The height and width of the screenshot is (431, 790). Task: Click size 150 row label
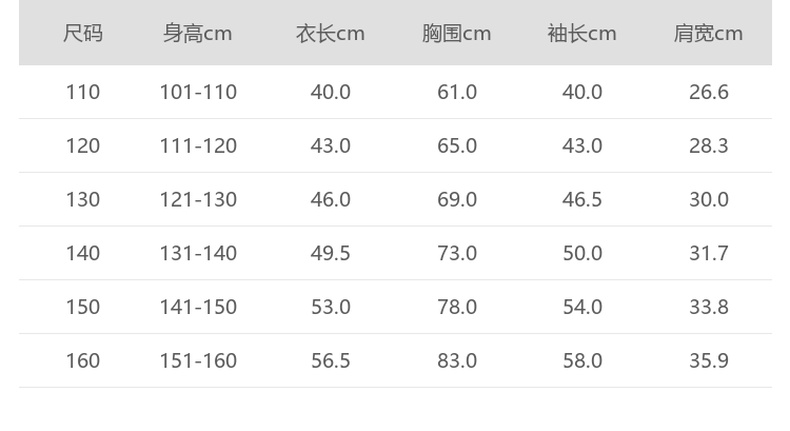pyautogui.click(x=83, y=307)
